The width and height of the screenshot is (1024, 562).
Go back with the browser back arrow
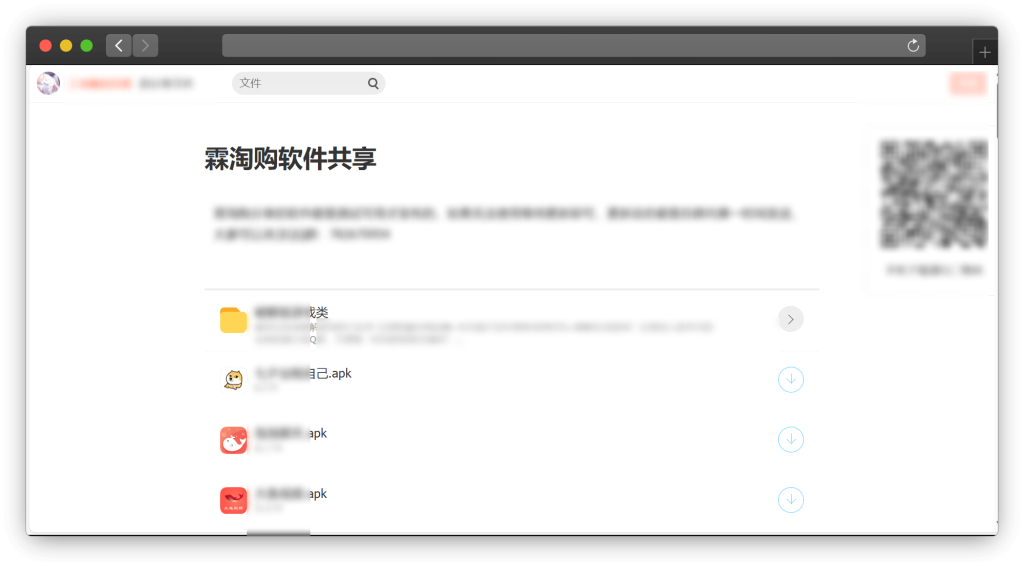click(118, 46)
